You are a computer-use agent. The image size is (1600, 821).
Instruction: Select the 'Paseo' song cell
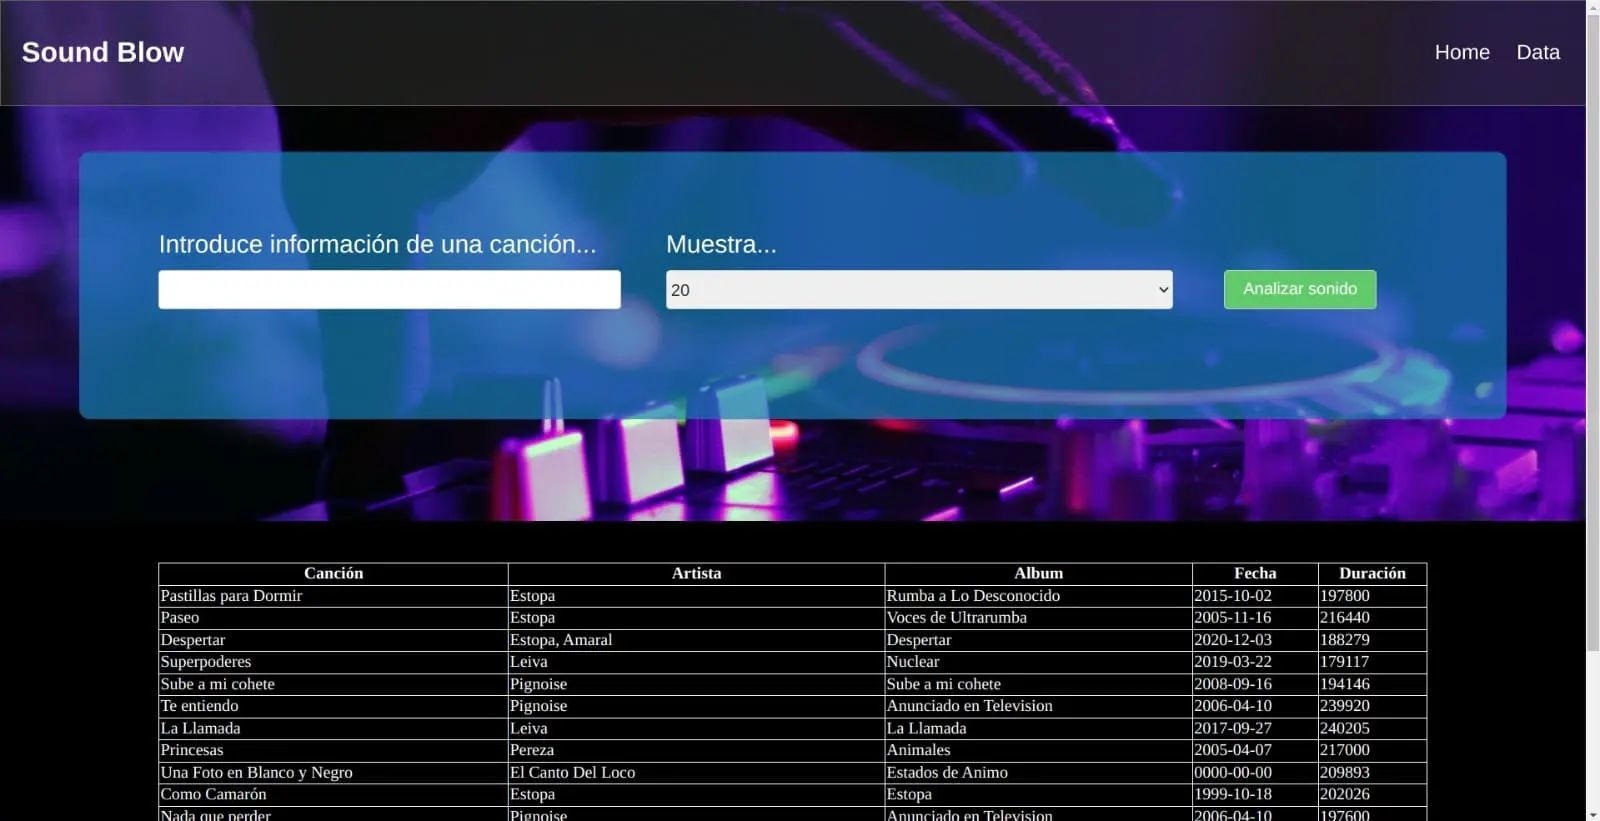tap(333, 618)
